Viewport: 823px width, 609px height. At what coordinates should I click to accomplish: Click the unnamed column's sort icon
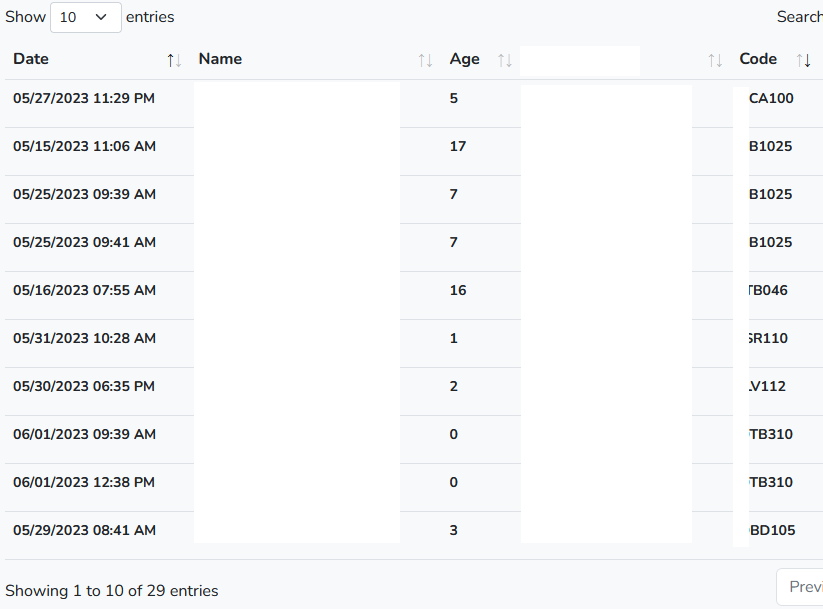[x=715, y=59]
